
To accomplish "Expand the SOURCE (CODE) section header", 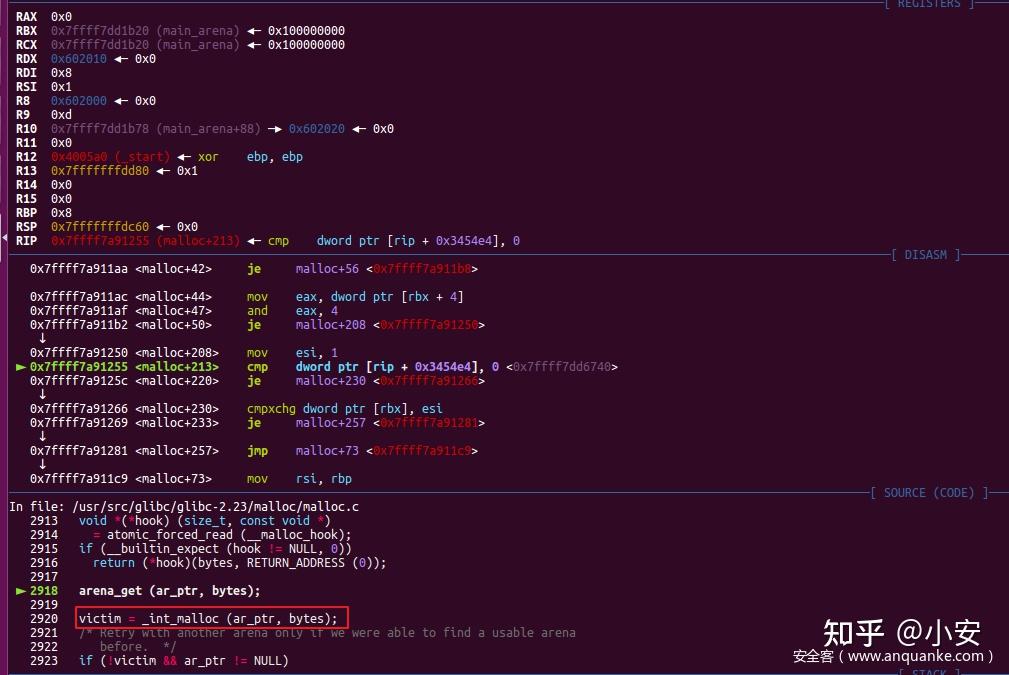I will pyautogui.click(x=928, y=492).
